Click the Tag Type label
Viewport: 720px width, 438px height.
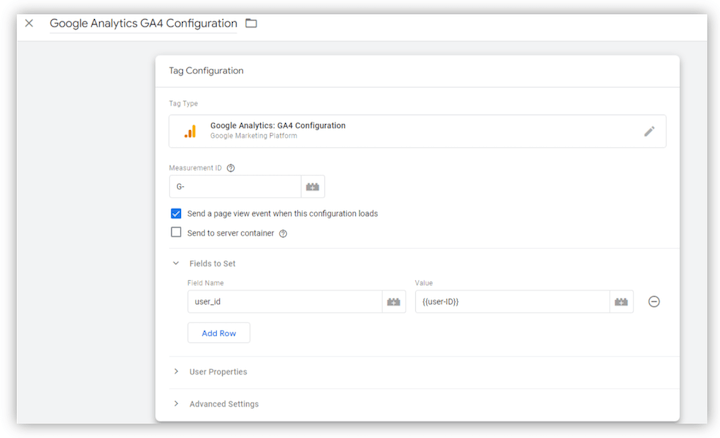tap(183, 104)
